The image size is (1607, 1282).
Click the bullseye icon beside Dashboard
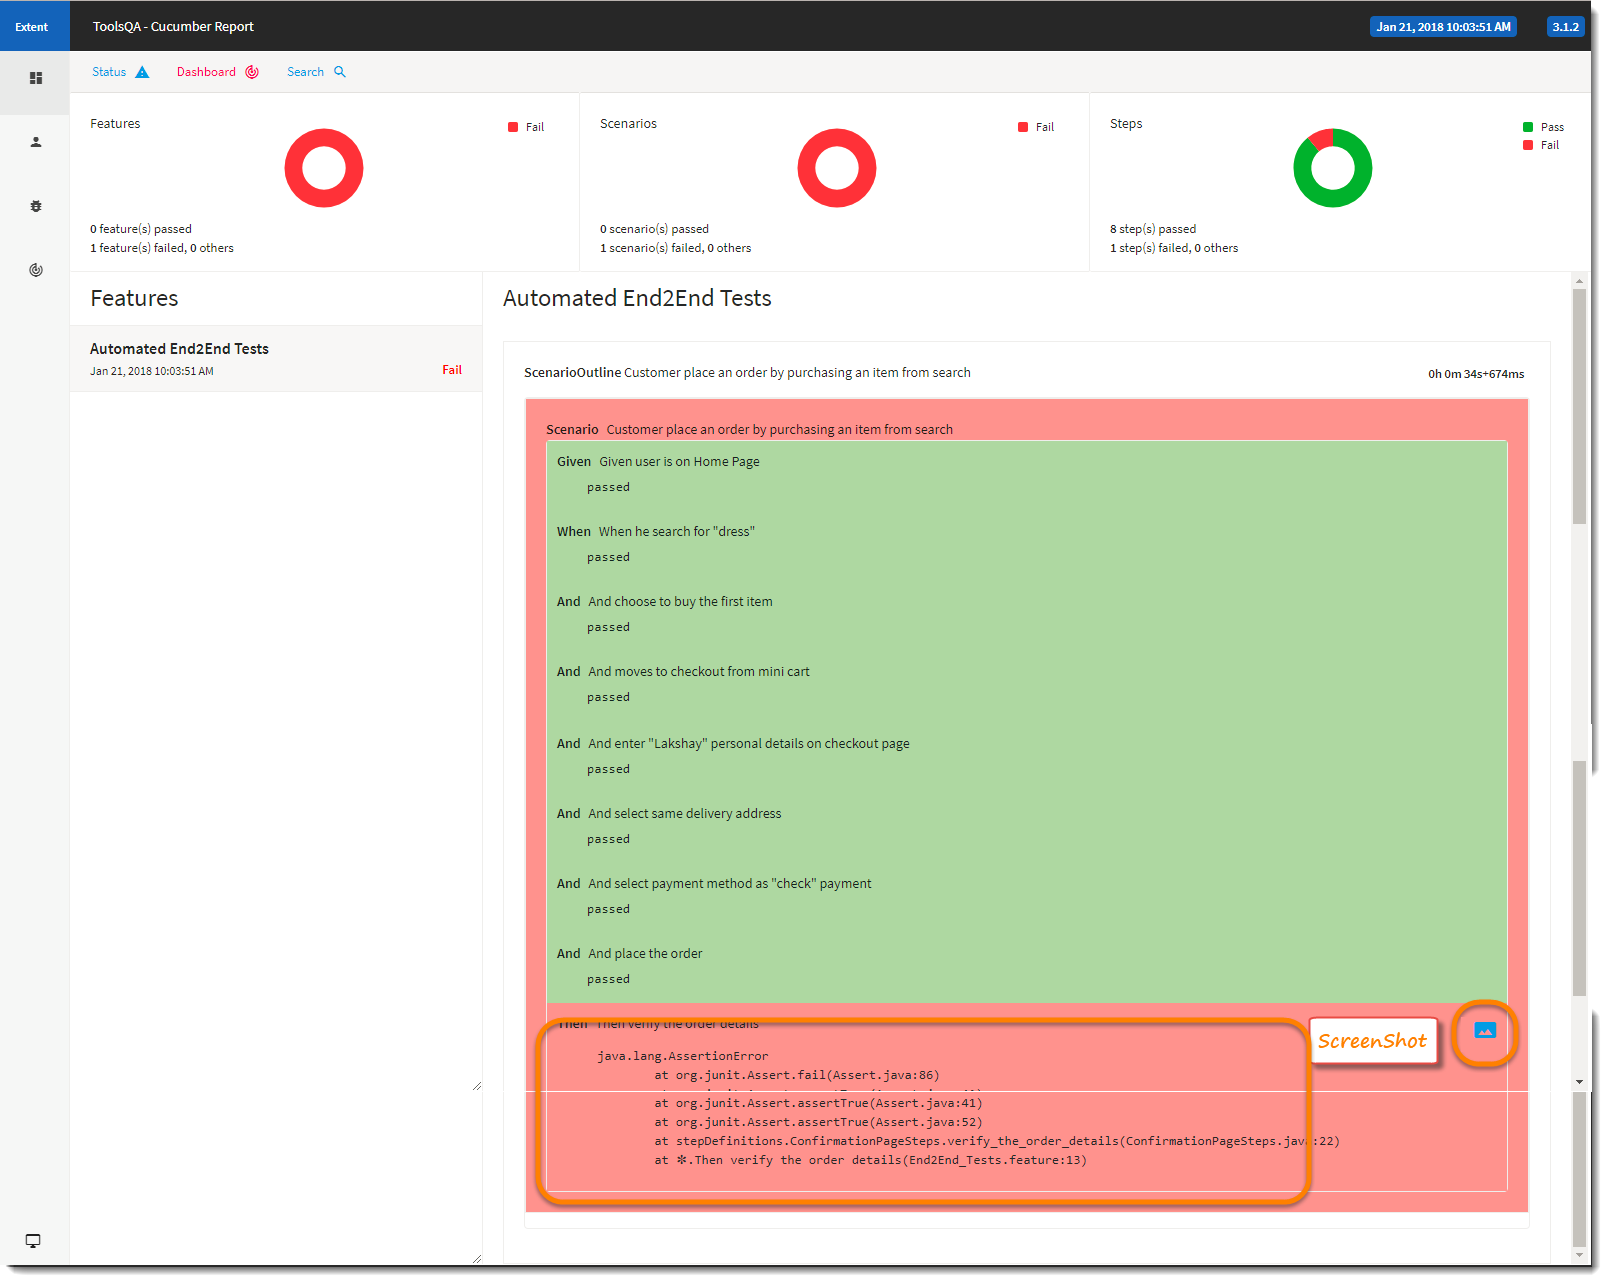point(251,71)
